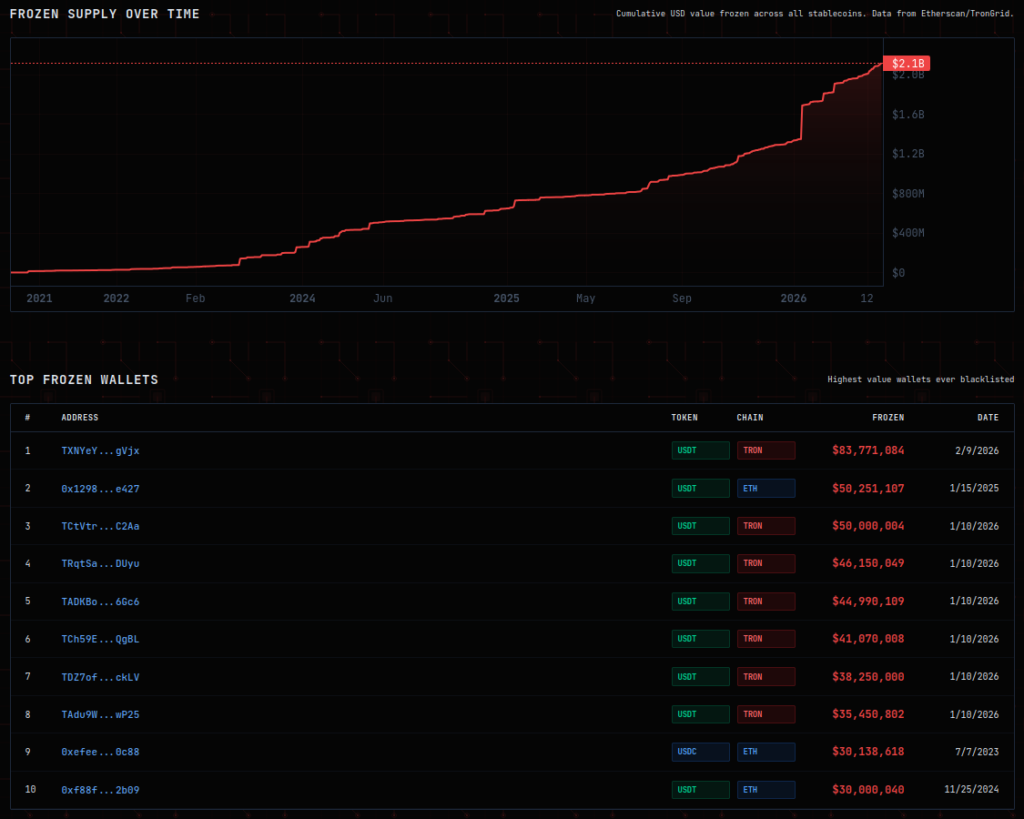Click the 2026 label on chart x-axis
The height and width of the screenshot is (819, 1024).
click(x=793, y=298)
